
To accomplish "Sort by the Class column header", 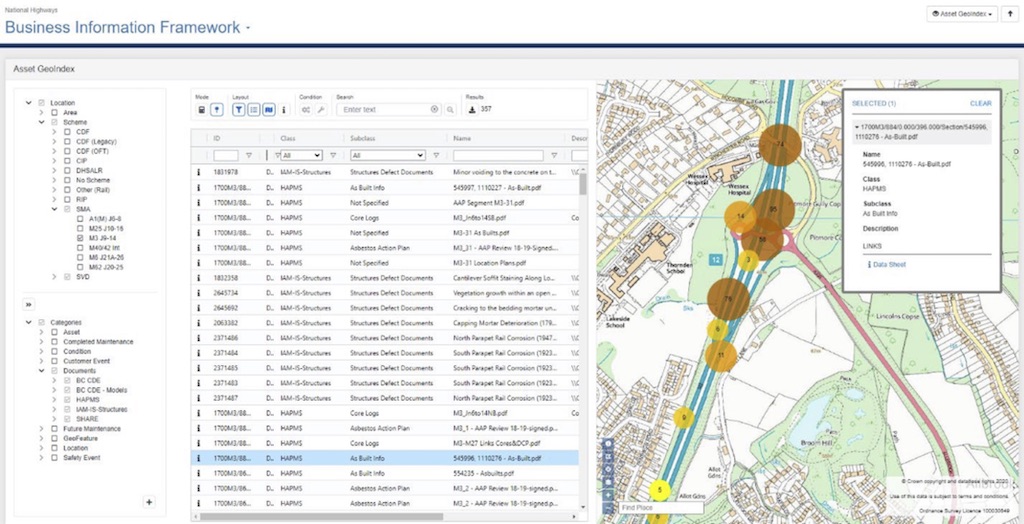I will (287, 139).
